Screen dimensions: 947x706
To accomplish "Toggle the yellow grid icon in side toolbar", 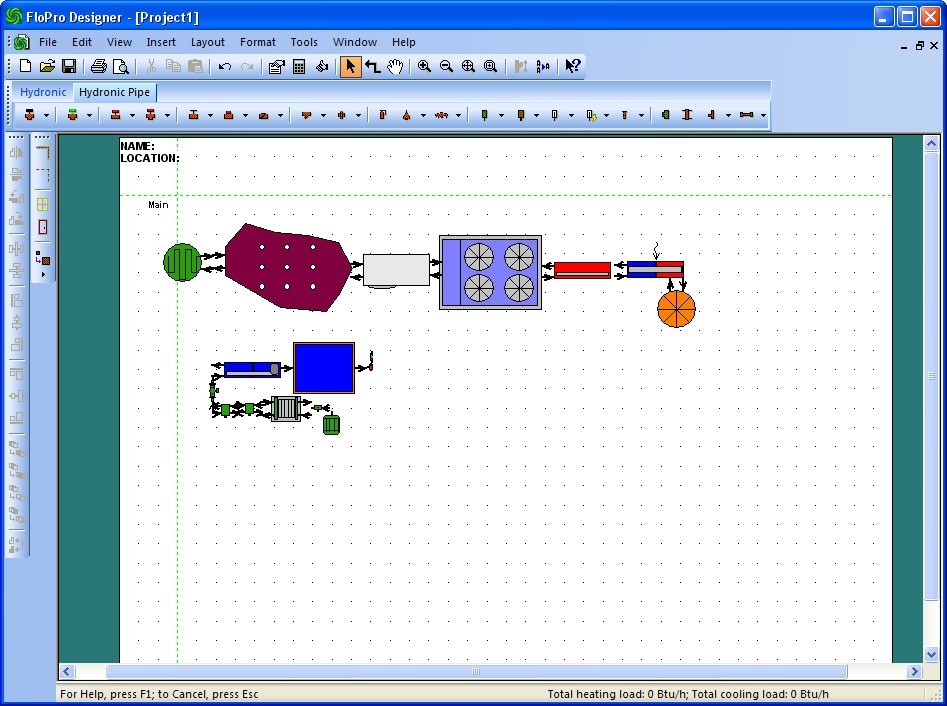I will (43, 204).
